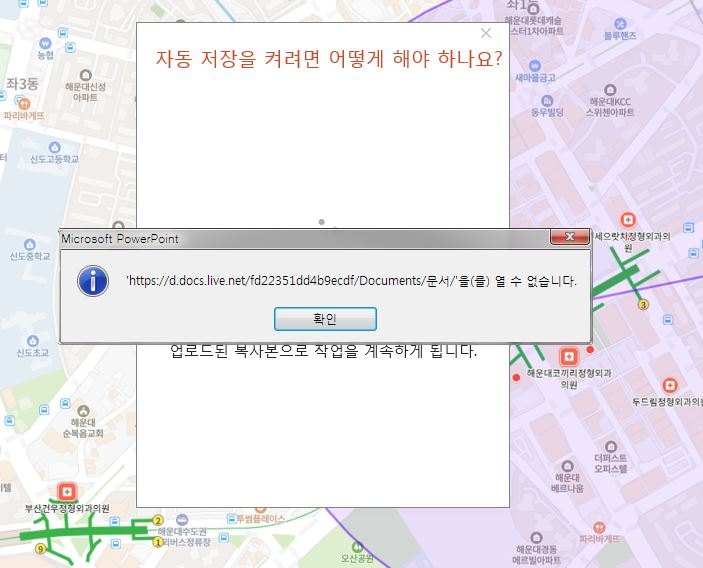Click the auto-save question heading in the white popup
703x568 pixels.
point(329,59)
